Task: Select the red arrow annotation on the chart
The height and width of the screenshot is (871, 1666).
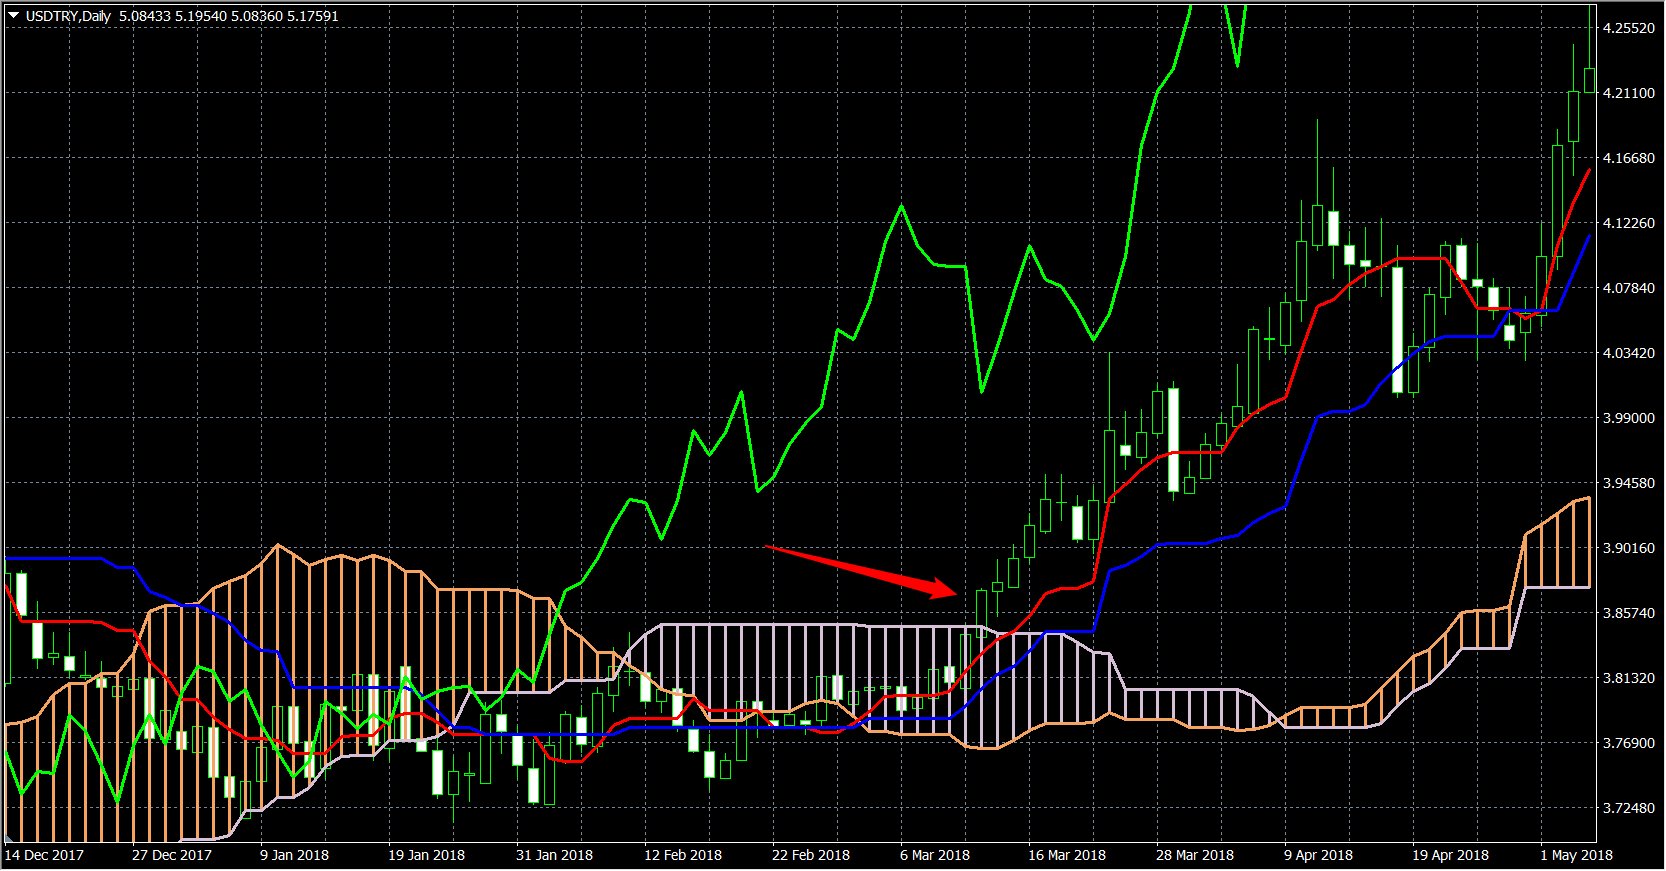Action: tap(862, 572)
